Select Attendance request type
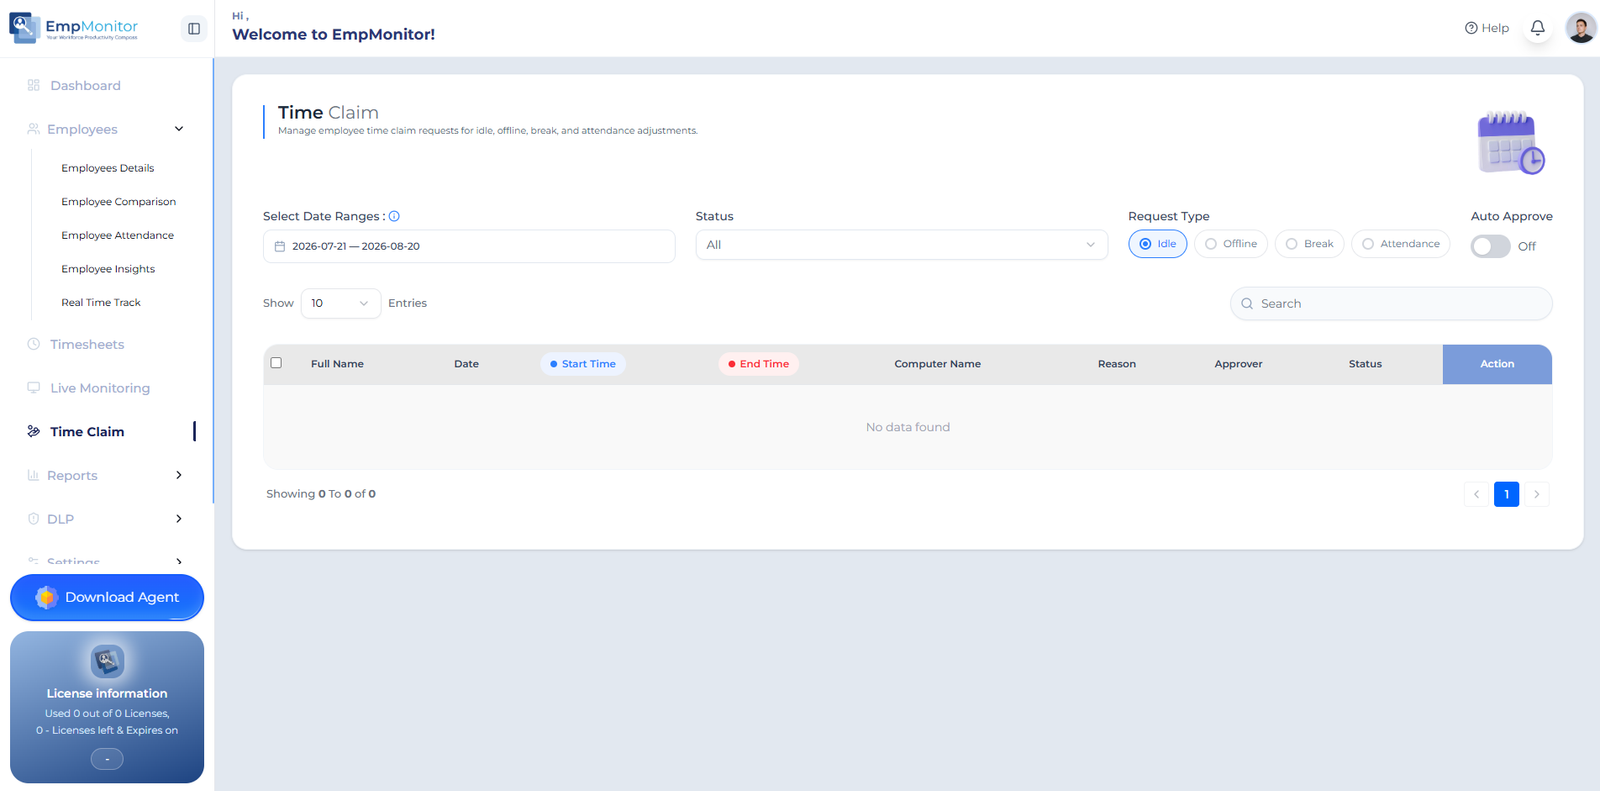Viewport: 1600px width, 791px height. point(1400,244)
